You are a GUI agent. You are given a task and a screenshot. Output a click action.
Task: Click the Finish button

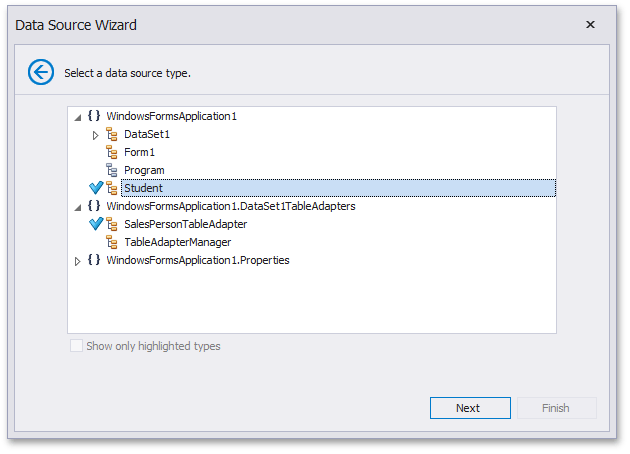(x=556, y=408)
